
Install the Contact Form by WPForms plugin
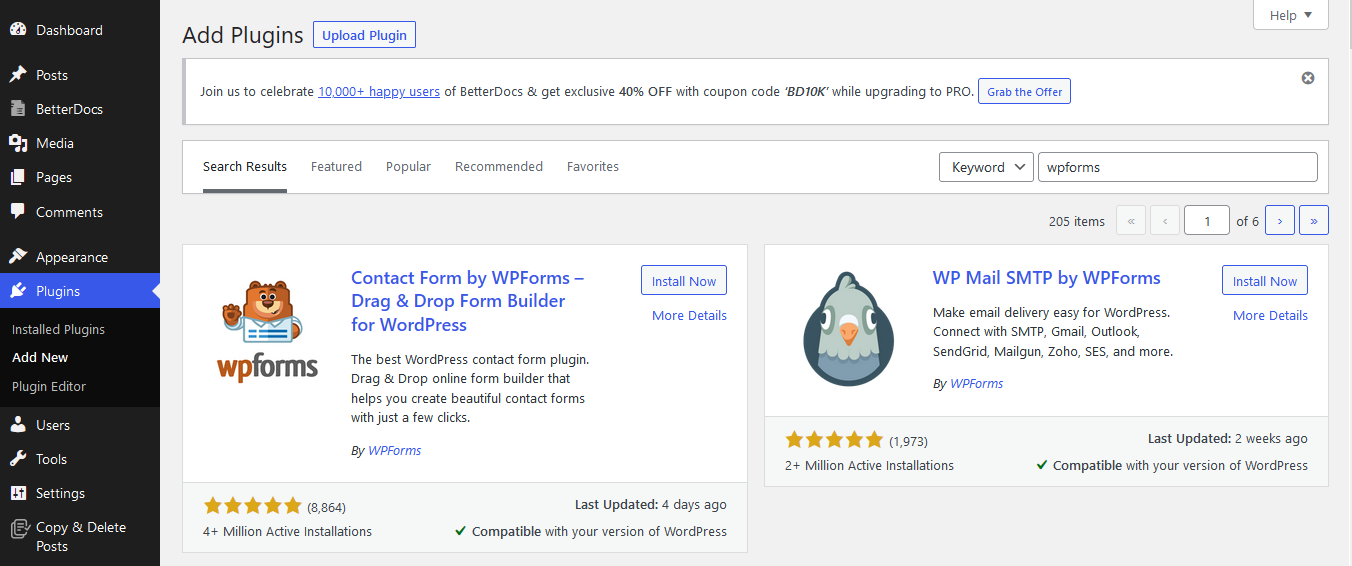(684, 281)
